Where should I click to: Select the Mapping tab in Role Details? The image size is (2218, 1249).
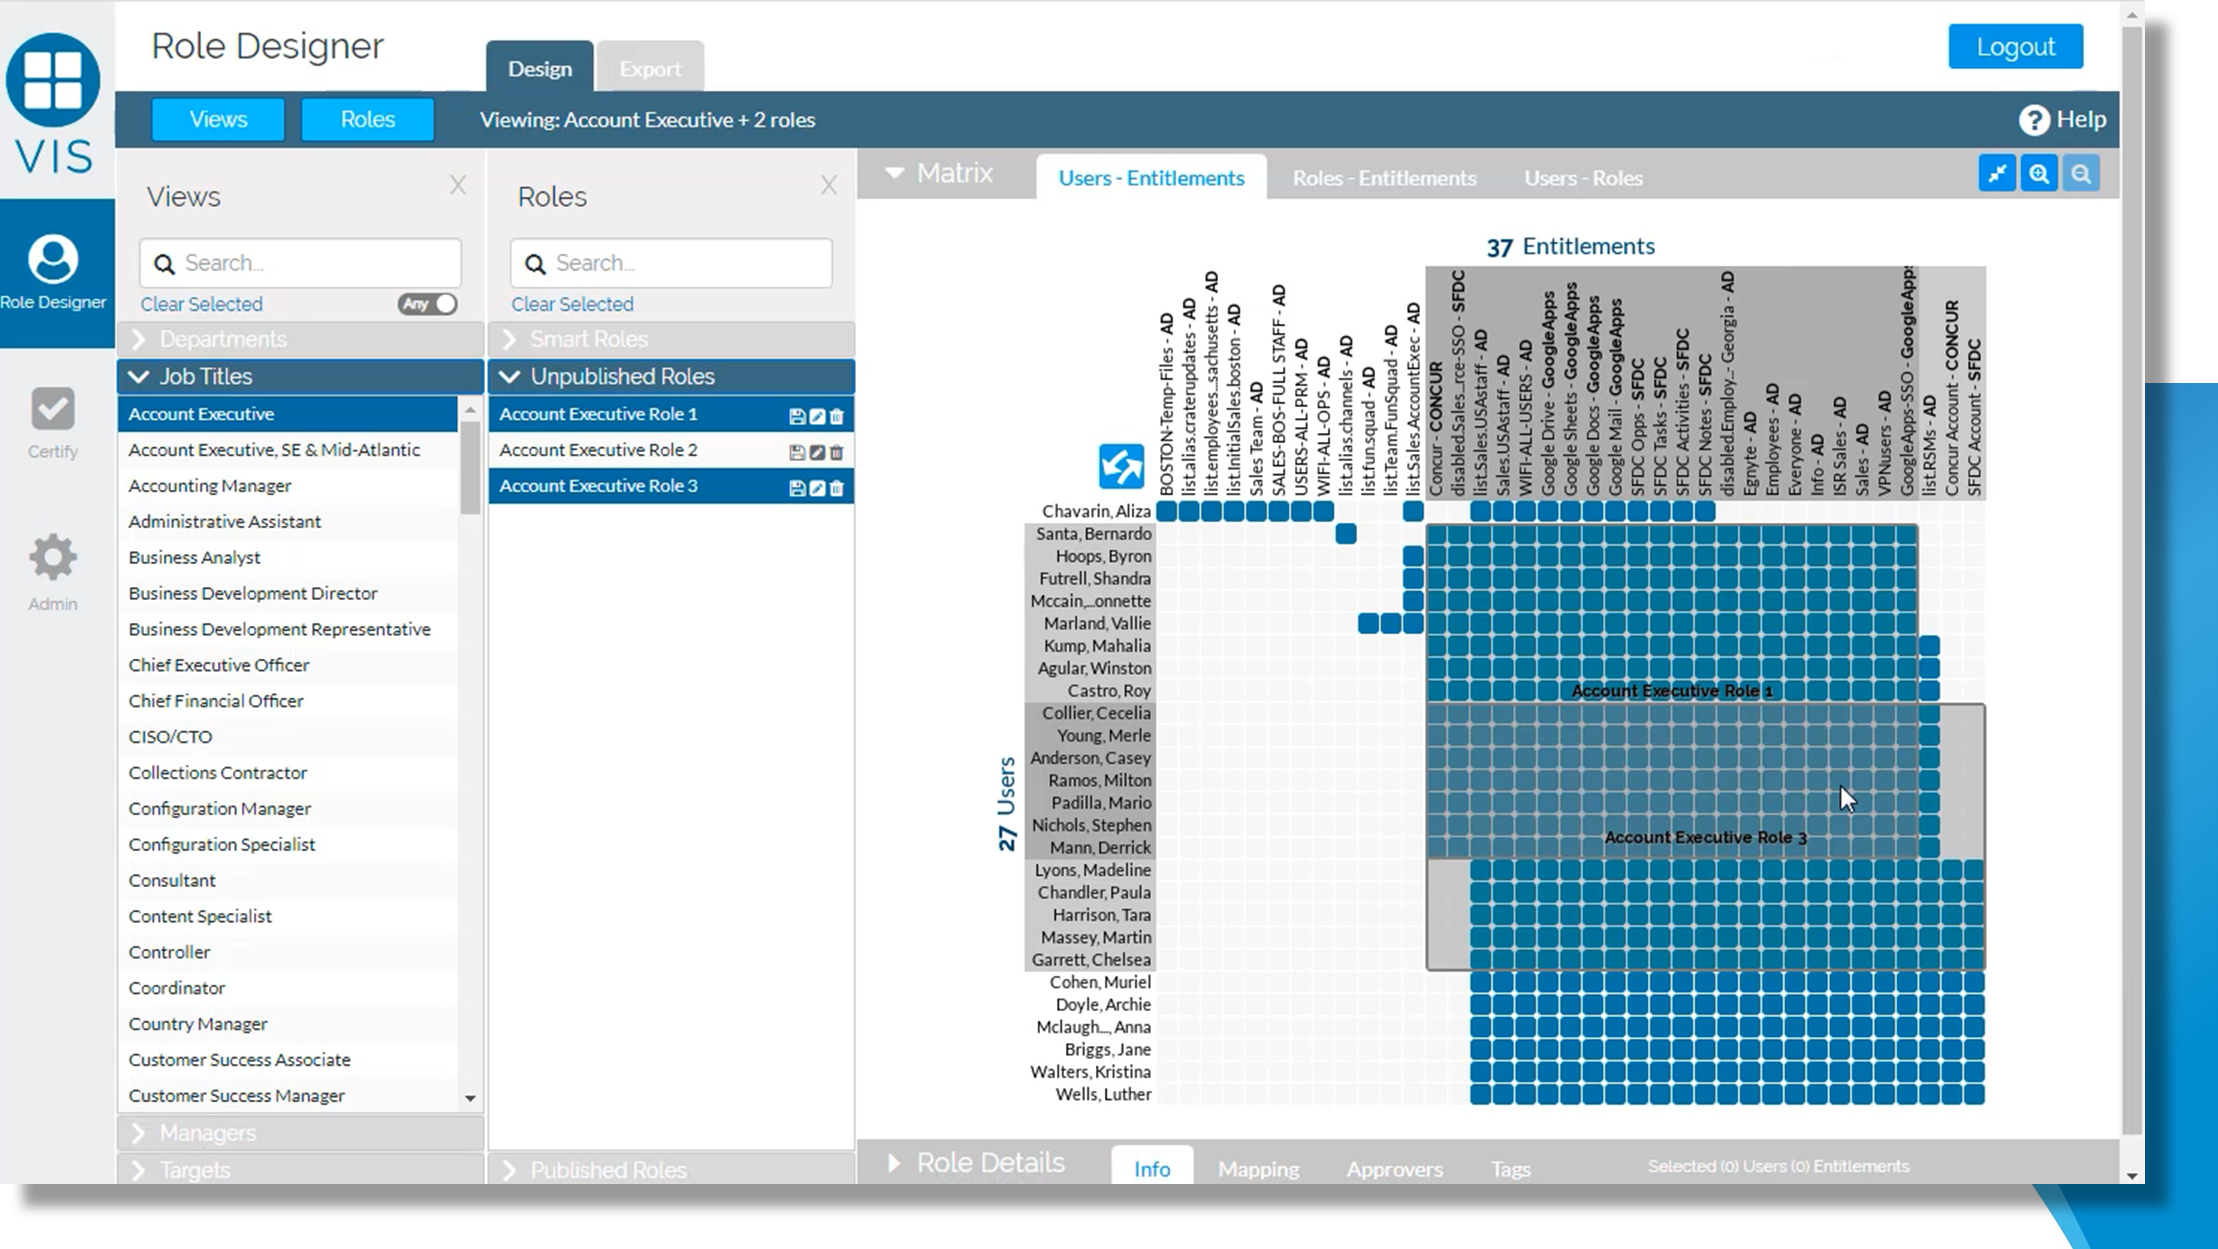(x=1257, y=1167)
